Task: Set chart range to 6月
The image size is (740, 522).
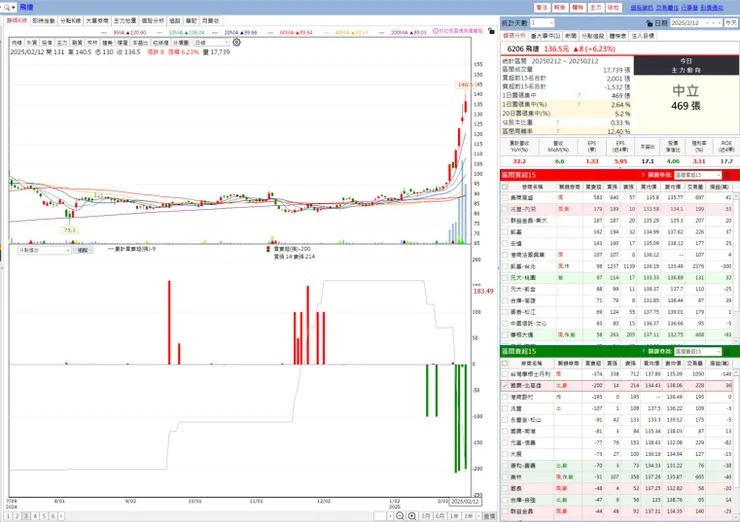Action: (x=440, y=516)
